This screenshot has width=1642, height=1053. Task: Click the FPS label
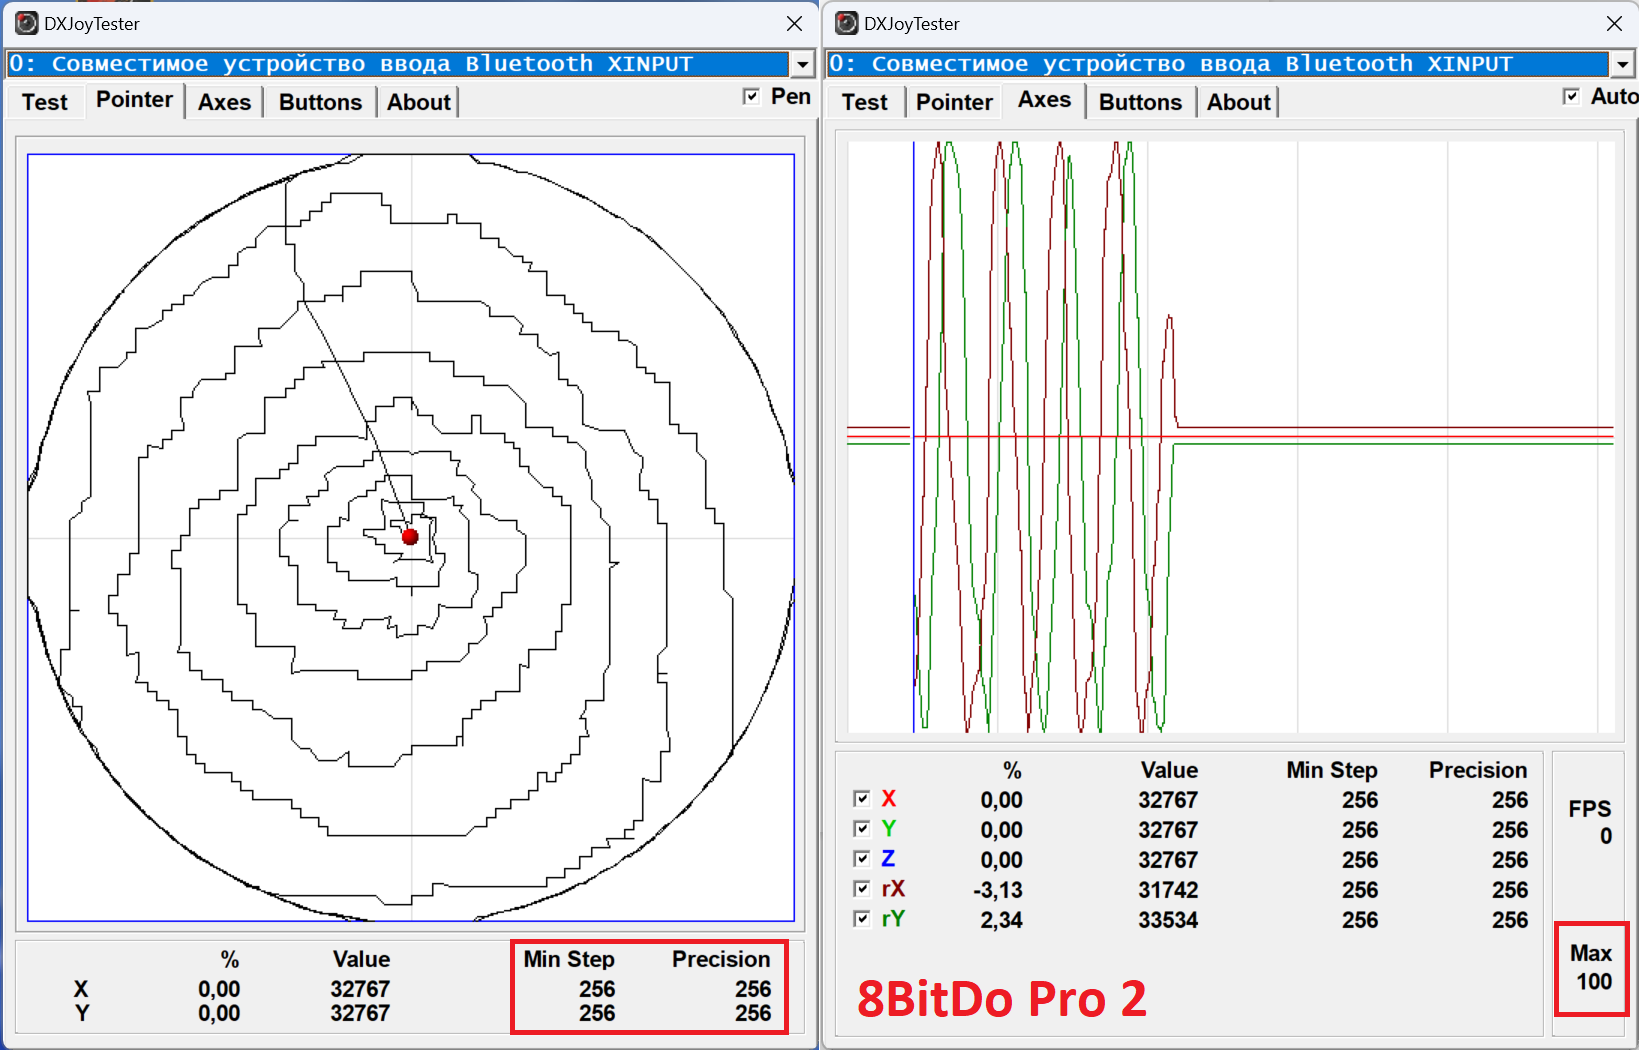point(1590,809)
